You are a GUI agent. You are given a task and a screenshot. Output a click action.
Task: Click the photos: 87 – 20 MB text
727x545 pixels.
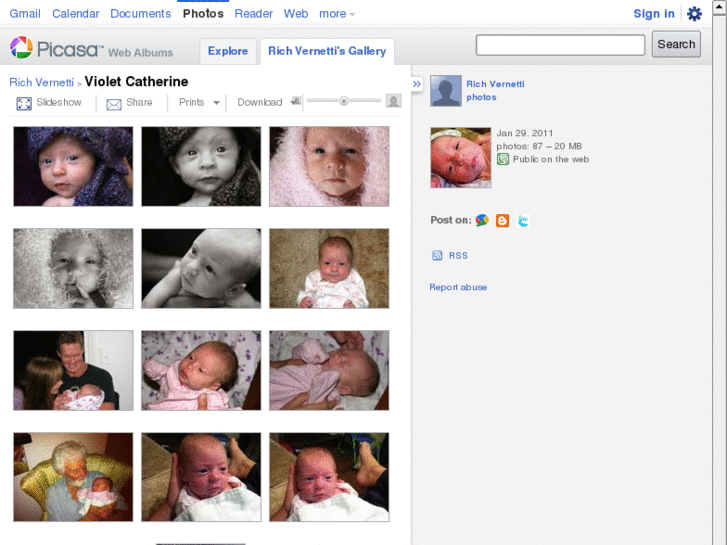pos(539,147)
